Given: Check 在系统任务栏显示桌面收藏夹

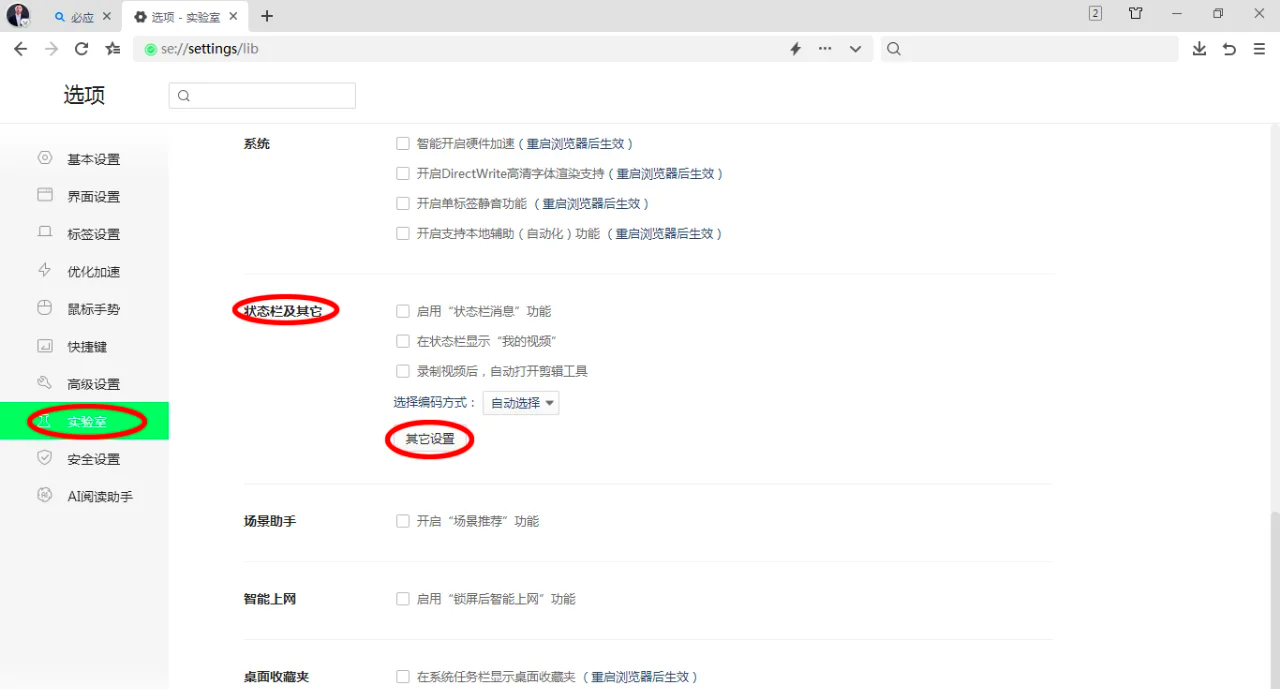Looking at the screenshot, I should (403, 678).
